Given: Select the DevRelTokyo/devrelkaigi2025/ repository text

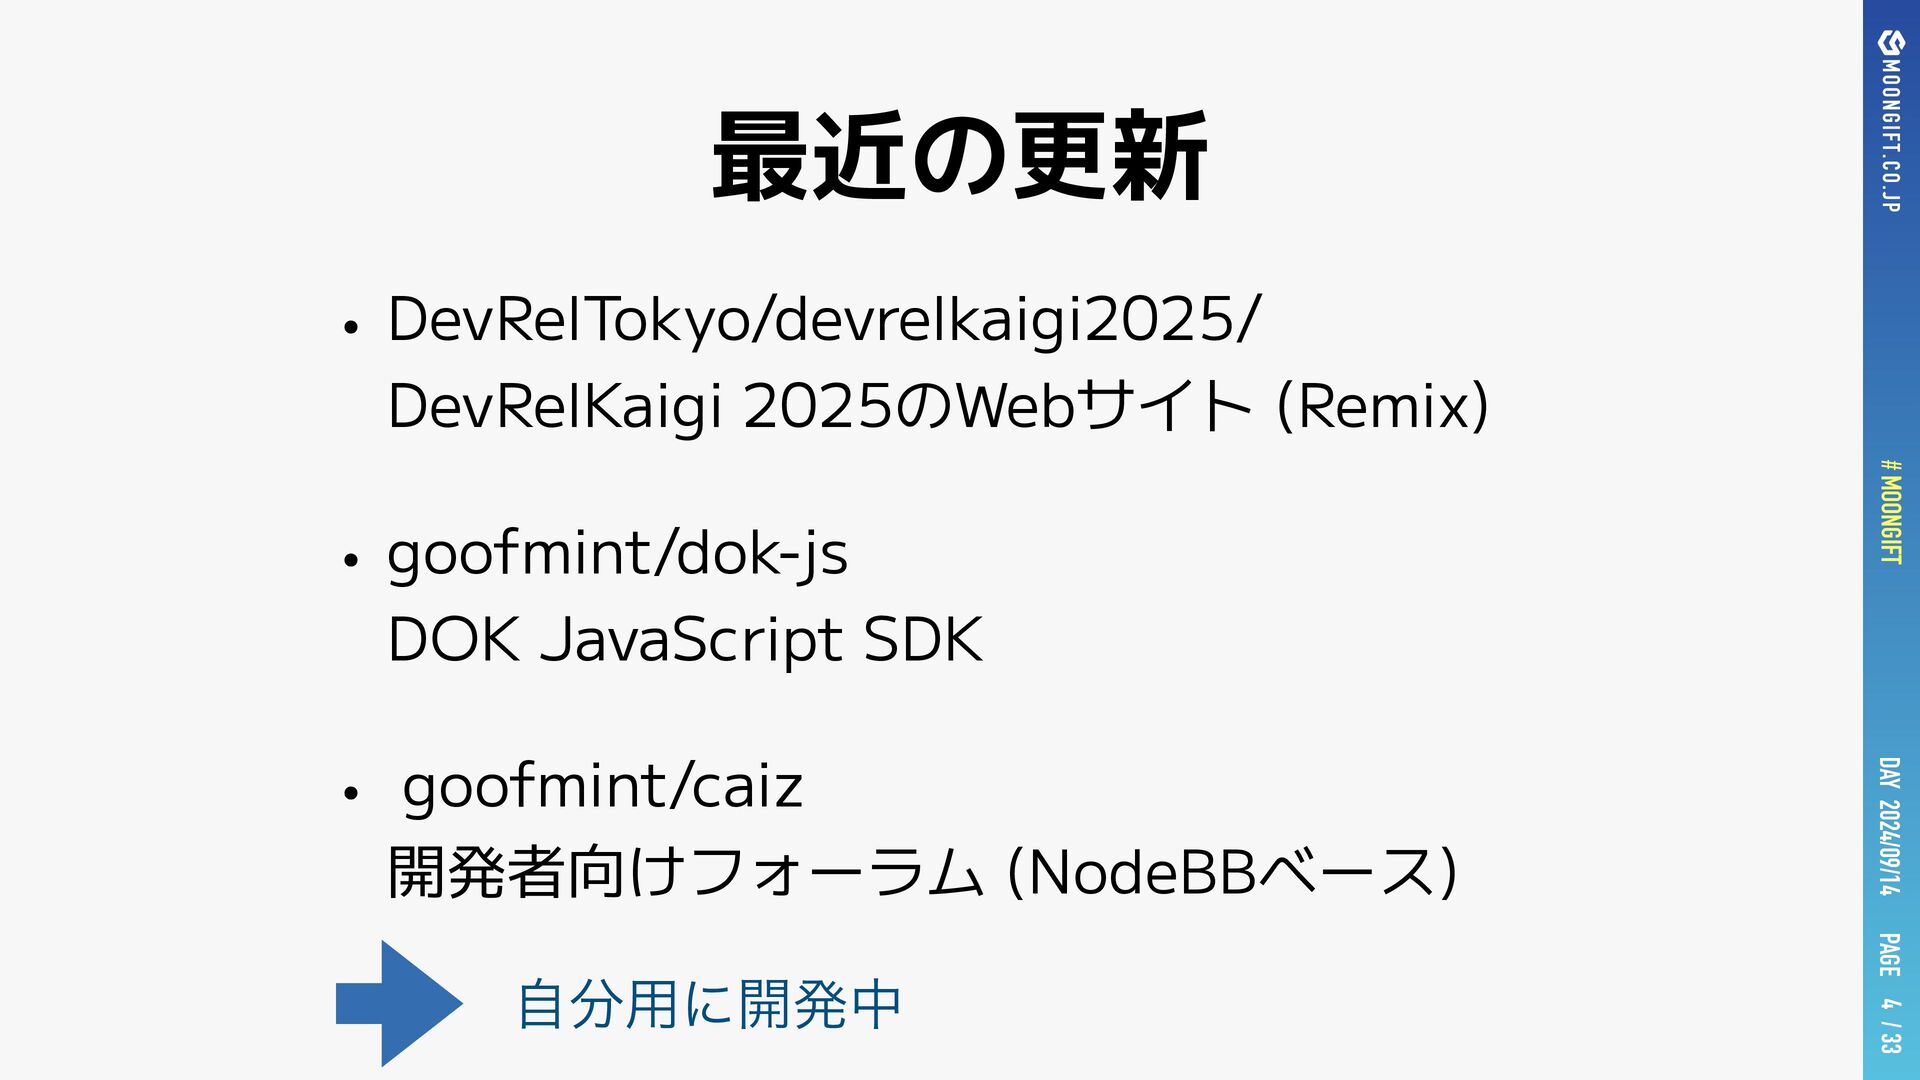Looking at the screenshot, I should coord(824,320).
